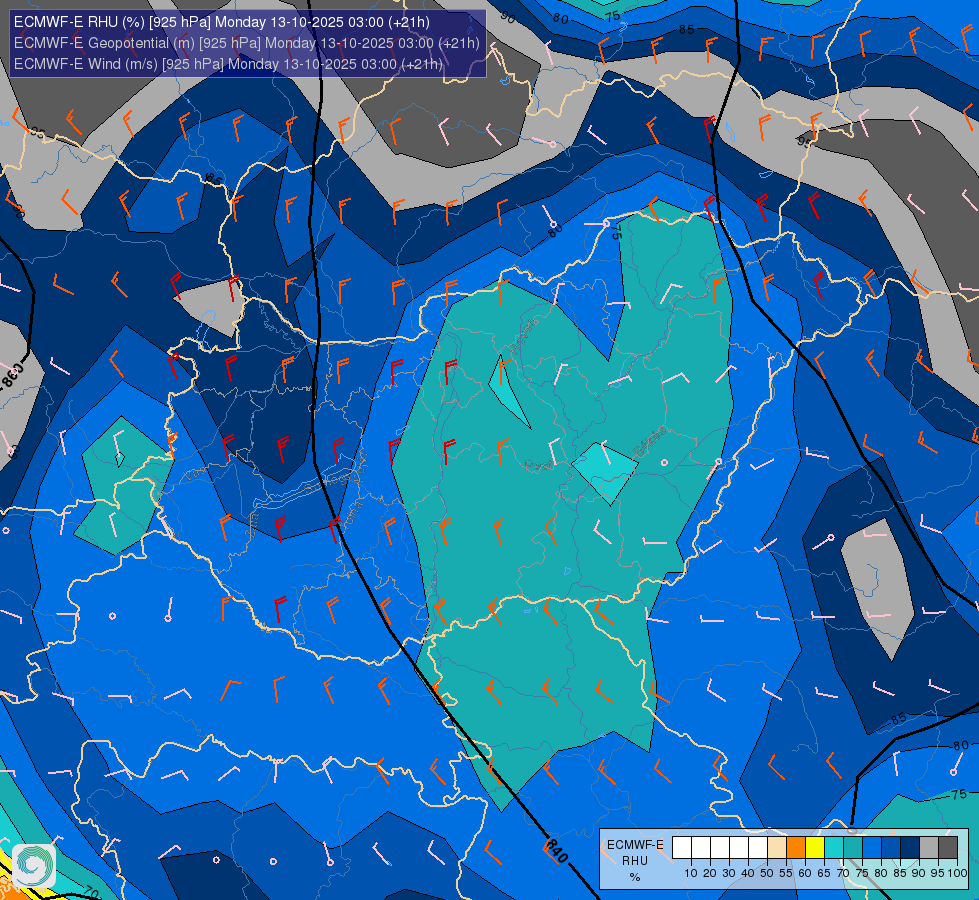979x900 pixels.
Task: Select the light gray 90–95% legend swatch
Action: [929, 848]
